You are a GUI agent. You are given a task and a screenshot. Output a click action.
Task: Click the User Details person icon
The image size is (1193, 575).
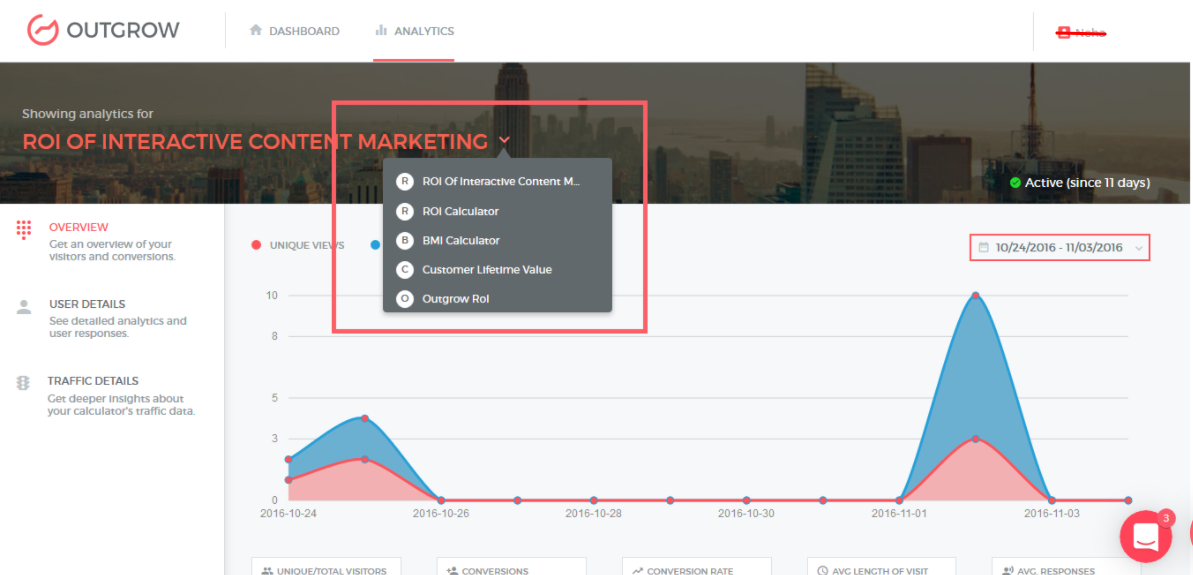pyautogui.click(x=24, y=307)
